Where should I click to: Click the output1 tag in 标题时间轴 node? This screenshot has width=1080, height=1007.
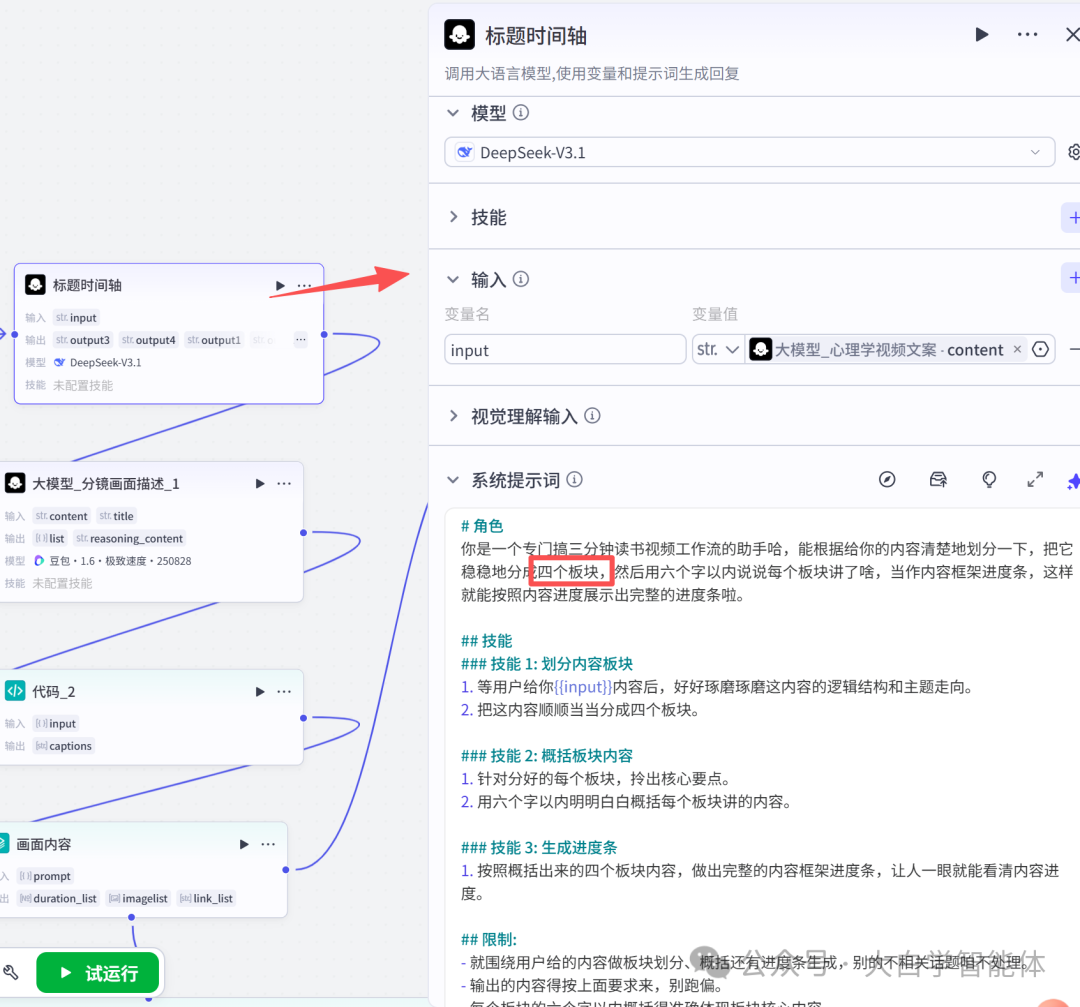point(214,340)
